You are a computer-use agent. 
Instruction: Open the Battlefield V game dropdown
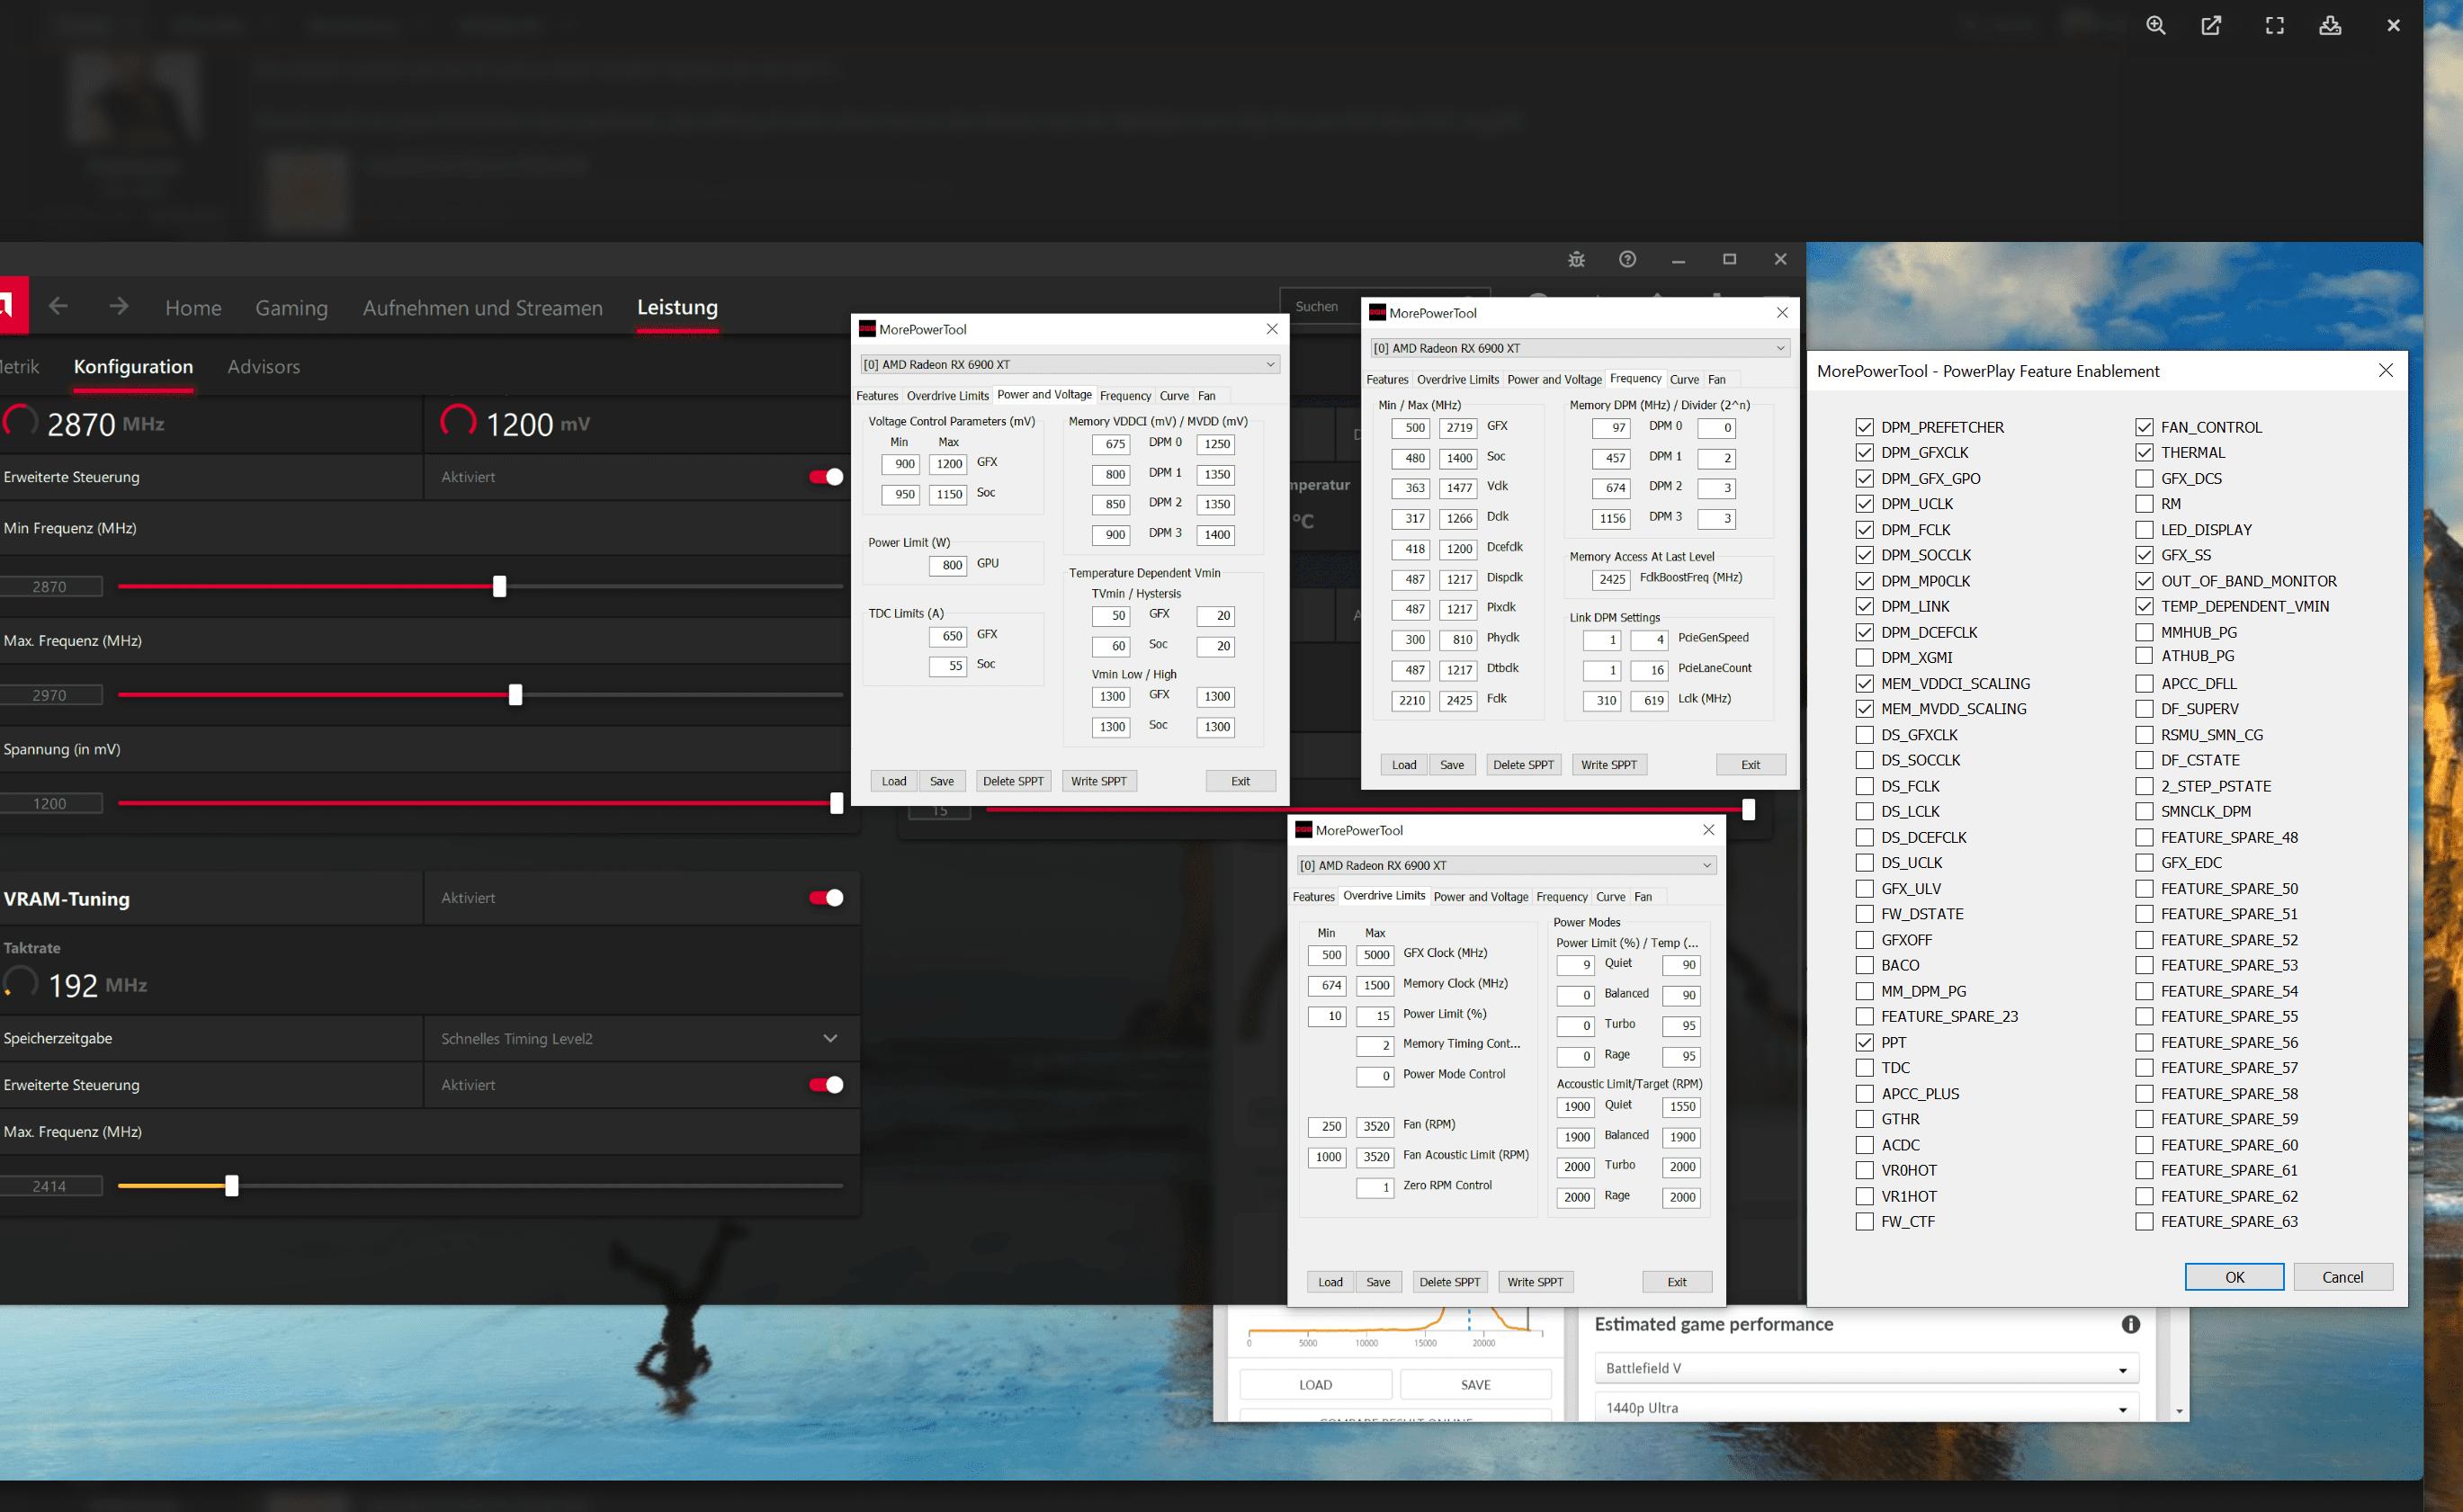tap(1866, 1368)
